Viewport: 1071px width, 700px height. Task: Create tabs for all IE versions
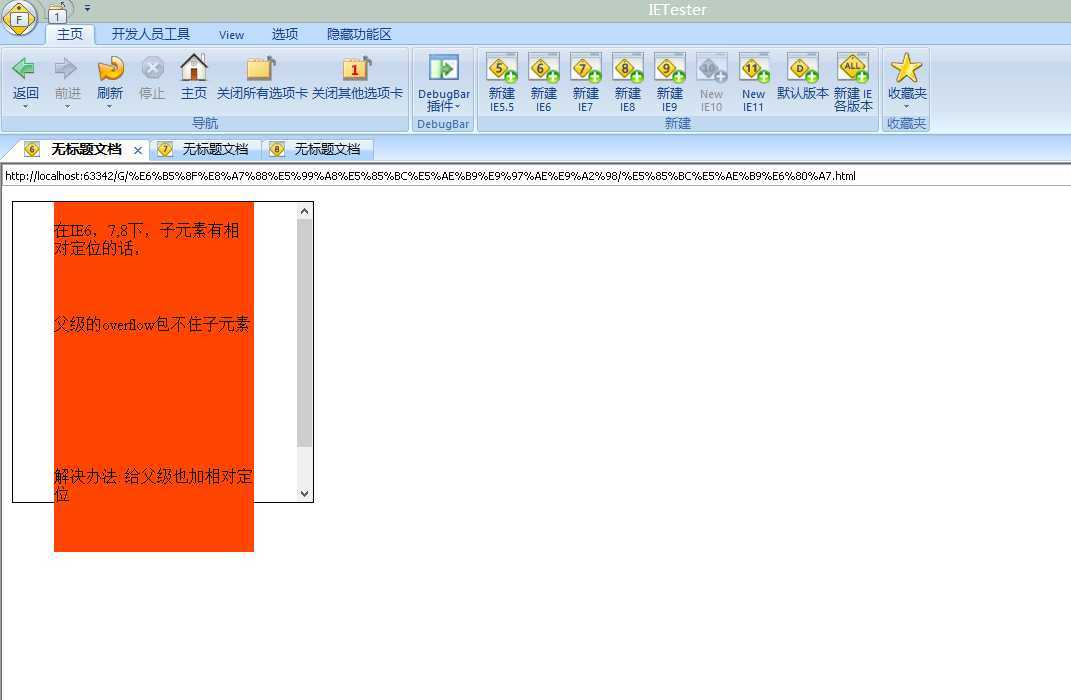853,68
